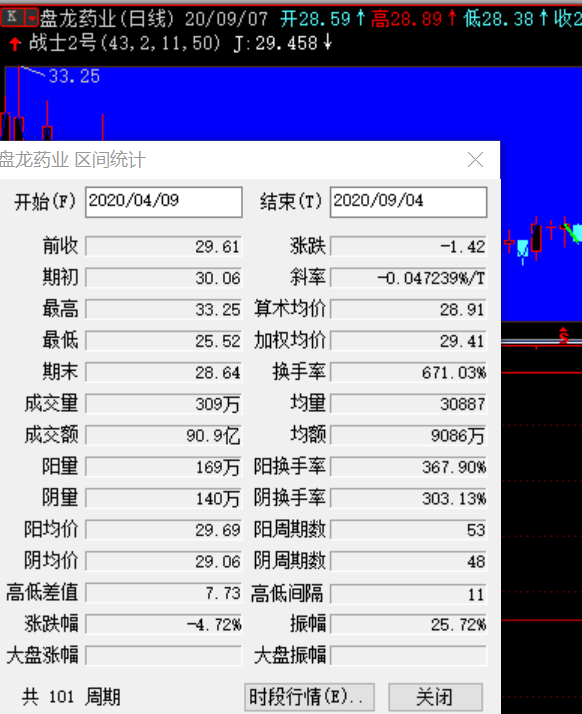Click the 结束(T) end date field
Screen dimensions: 582x714
408,202
